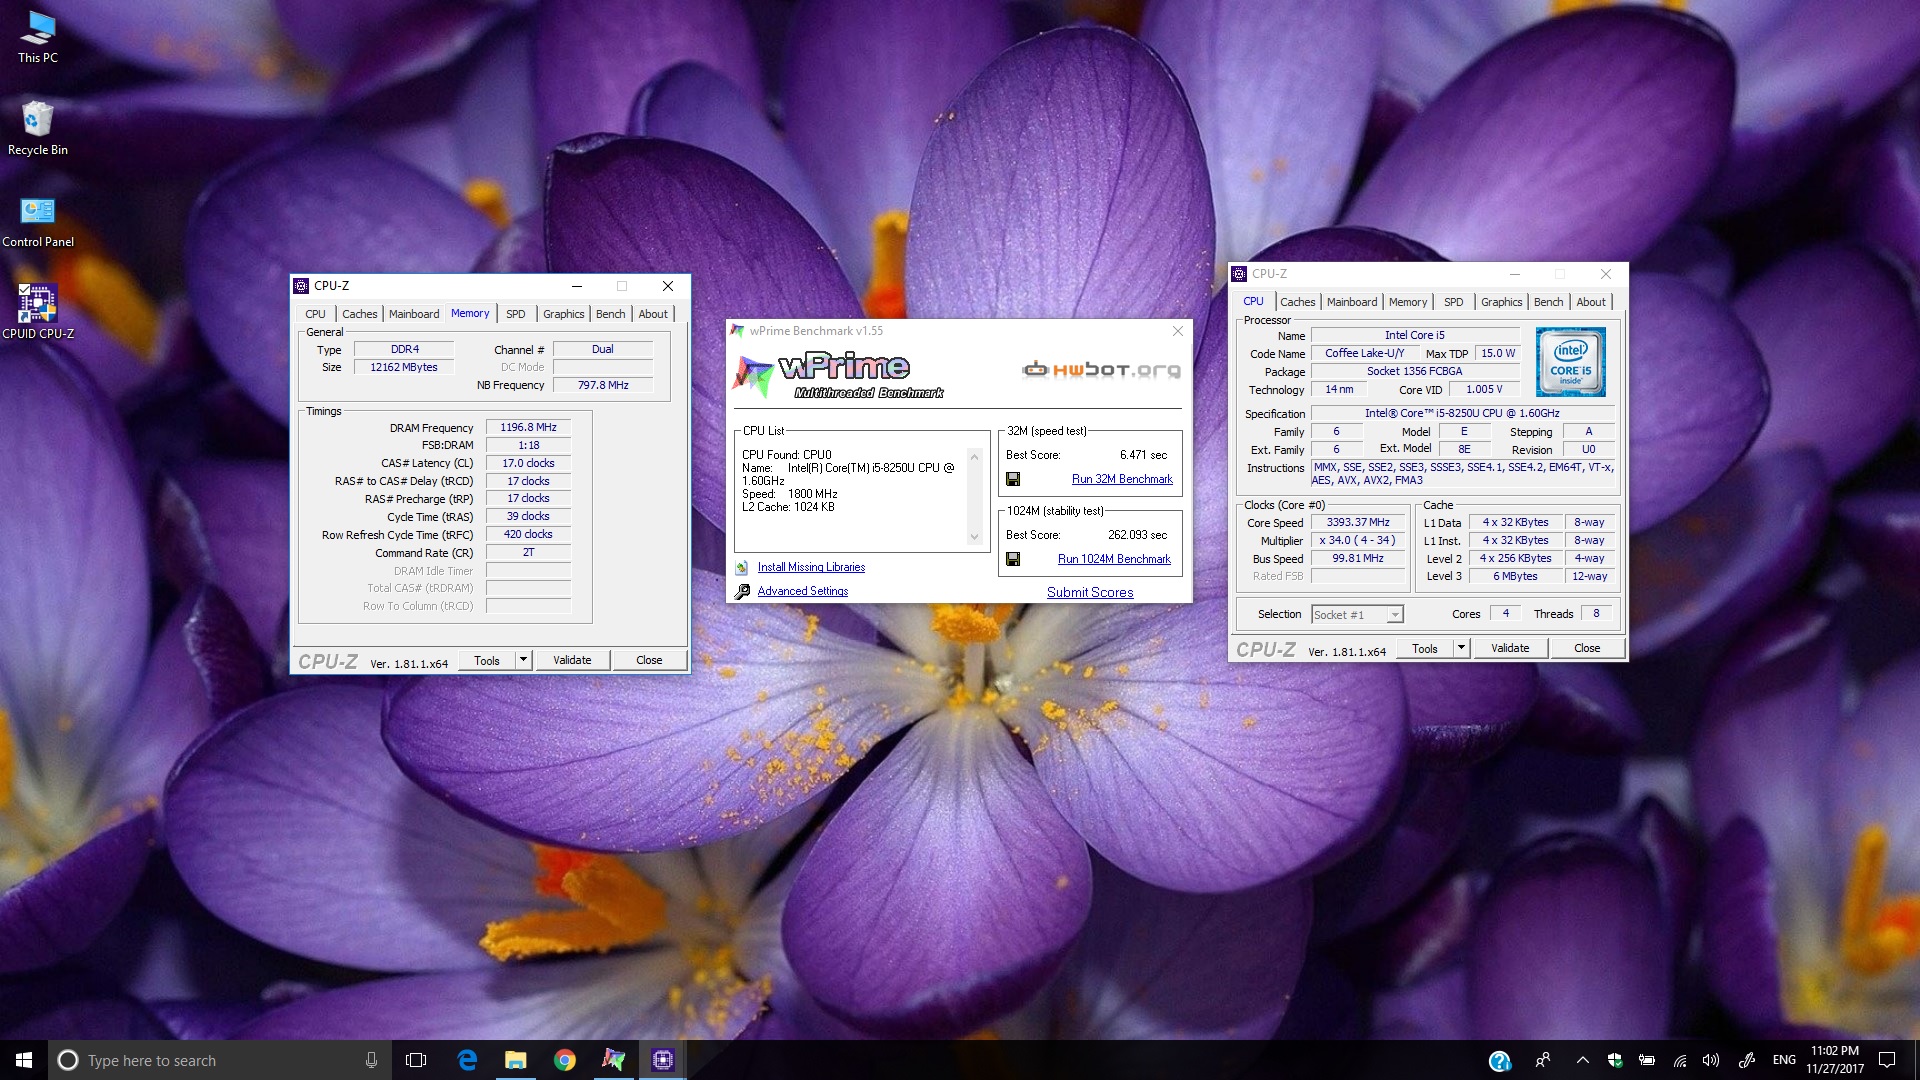Viewport: 1920px width, 1080px height.
Task: Switch to SPD tab in left CPU-Z
Action: 516,314
